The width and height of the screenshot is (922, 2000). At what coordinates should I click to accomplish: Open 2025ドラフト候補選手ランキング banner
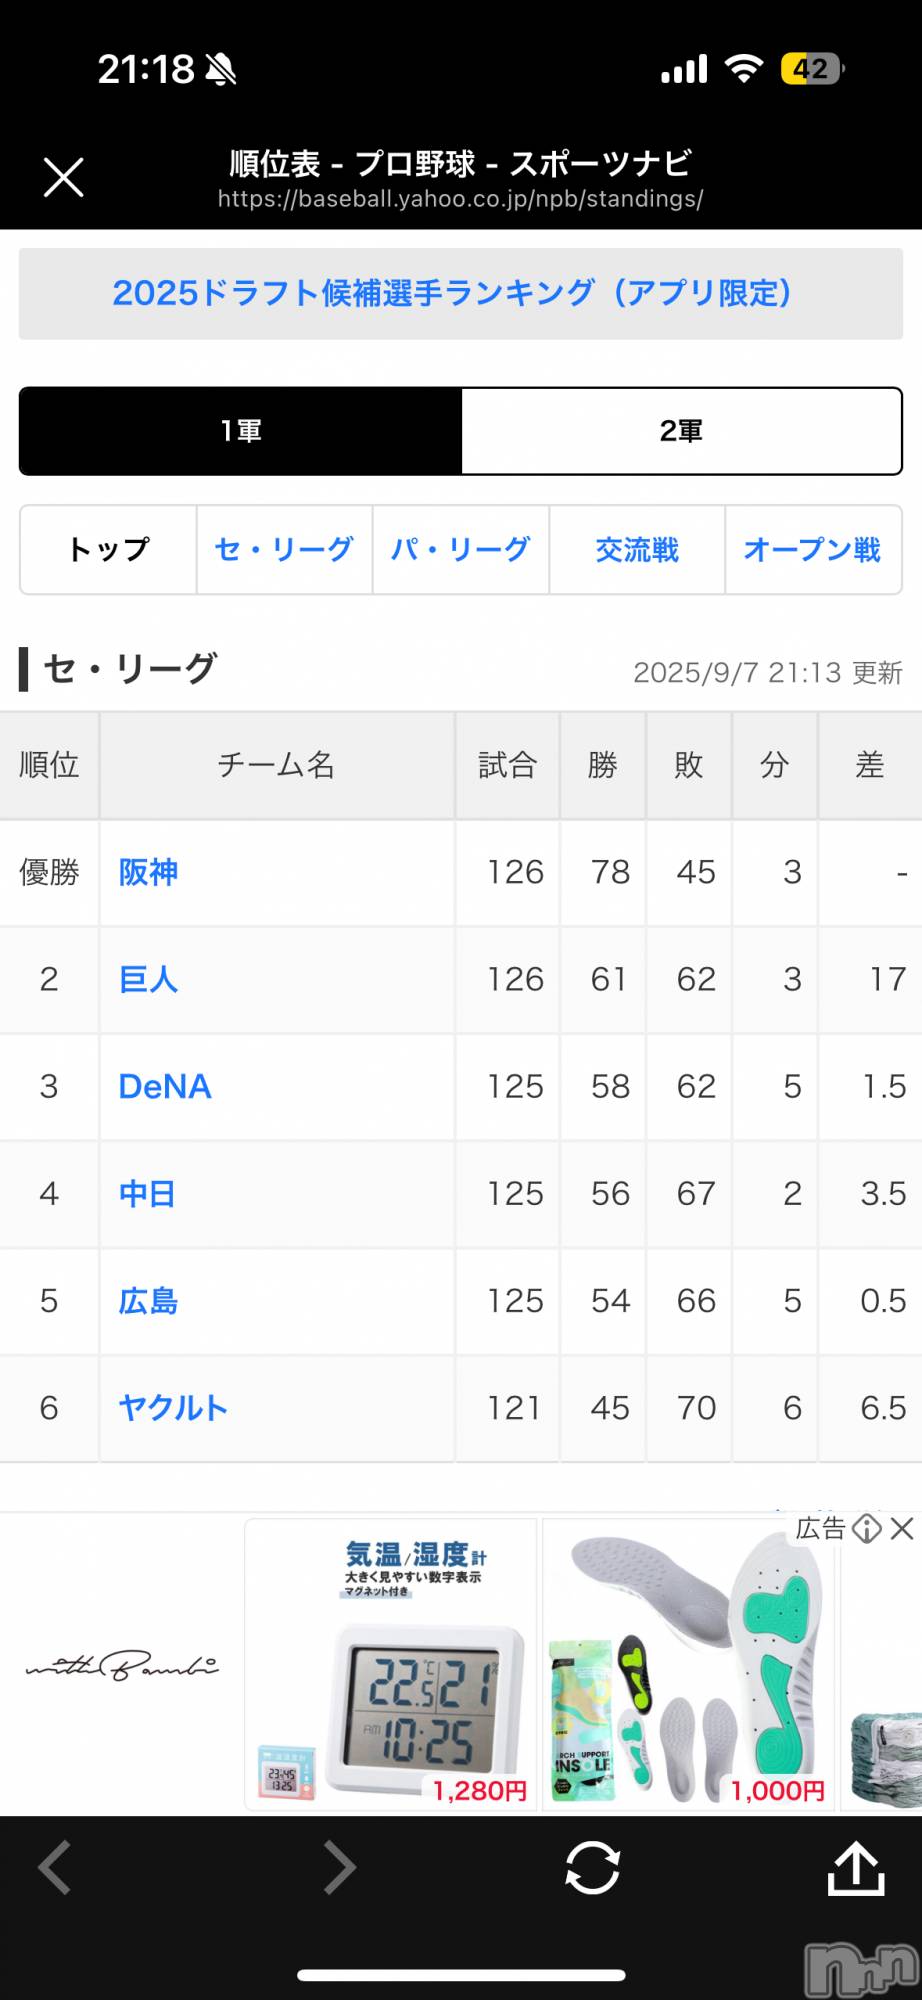click(461, 294)
